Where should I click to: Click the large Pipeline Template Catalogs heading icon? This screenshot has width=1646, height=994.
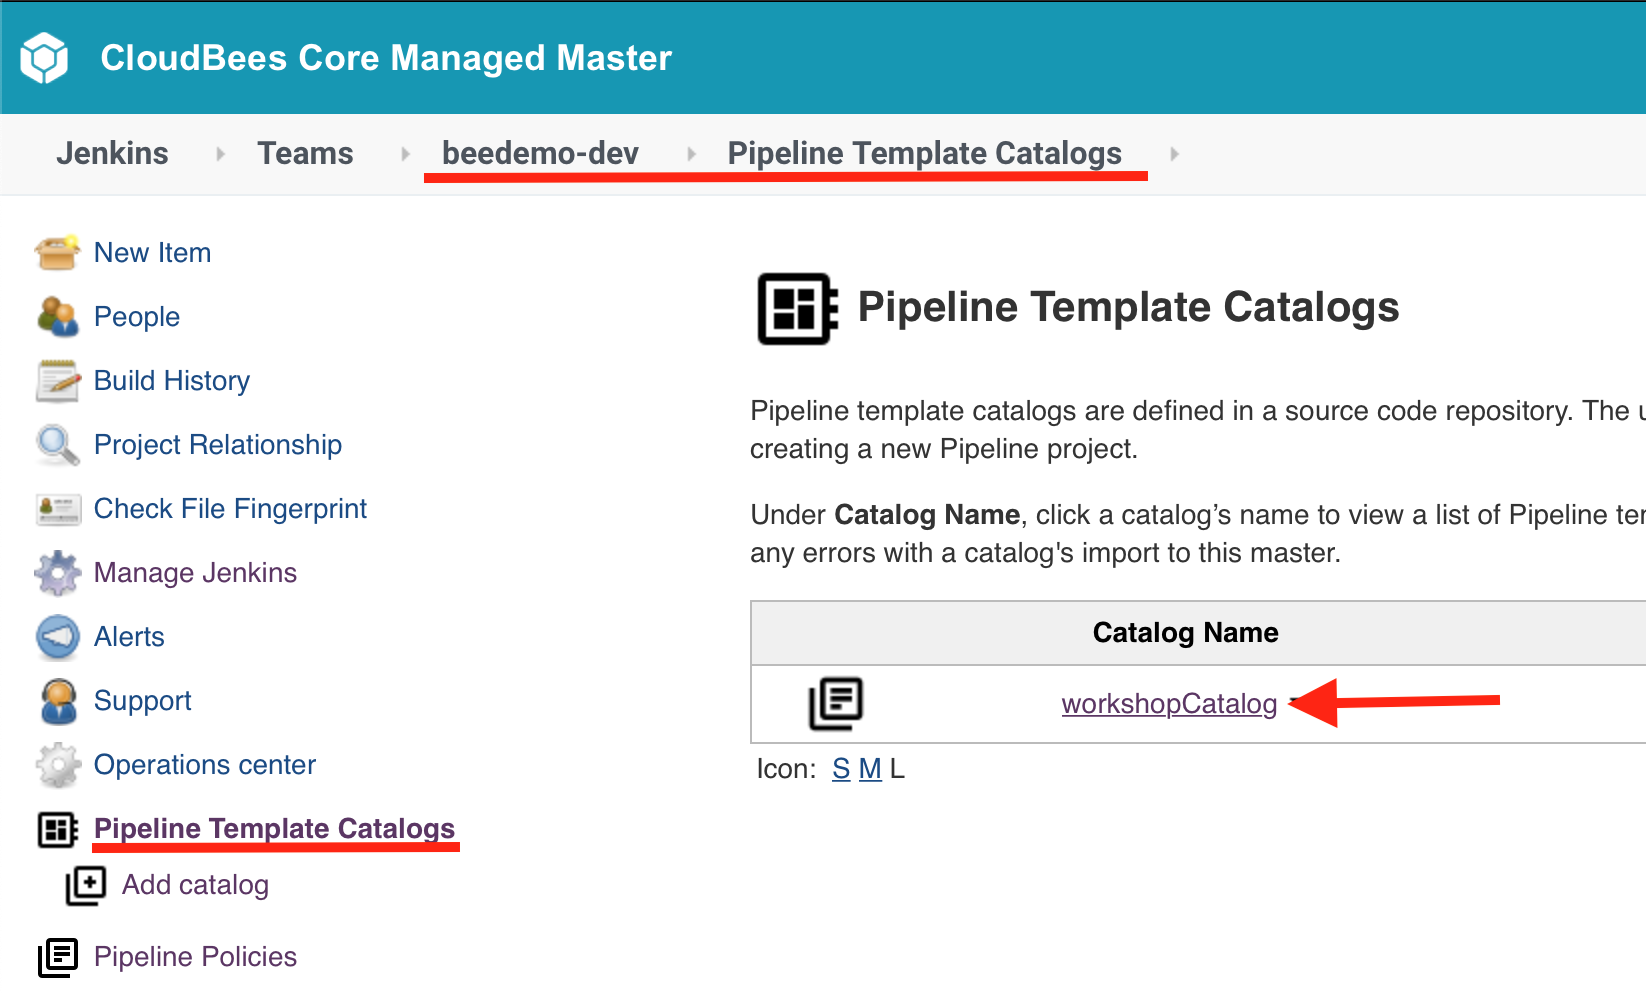797,309
